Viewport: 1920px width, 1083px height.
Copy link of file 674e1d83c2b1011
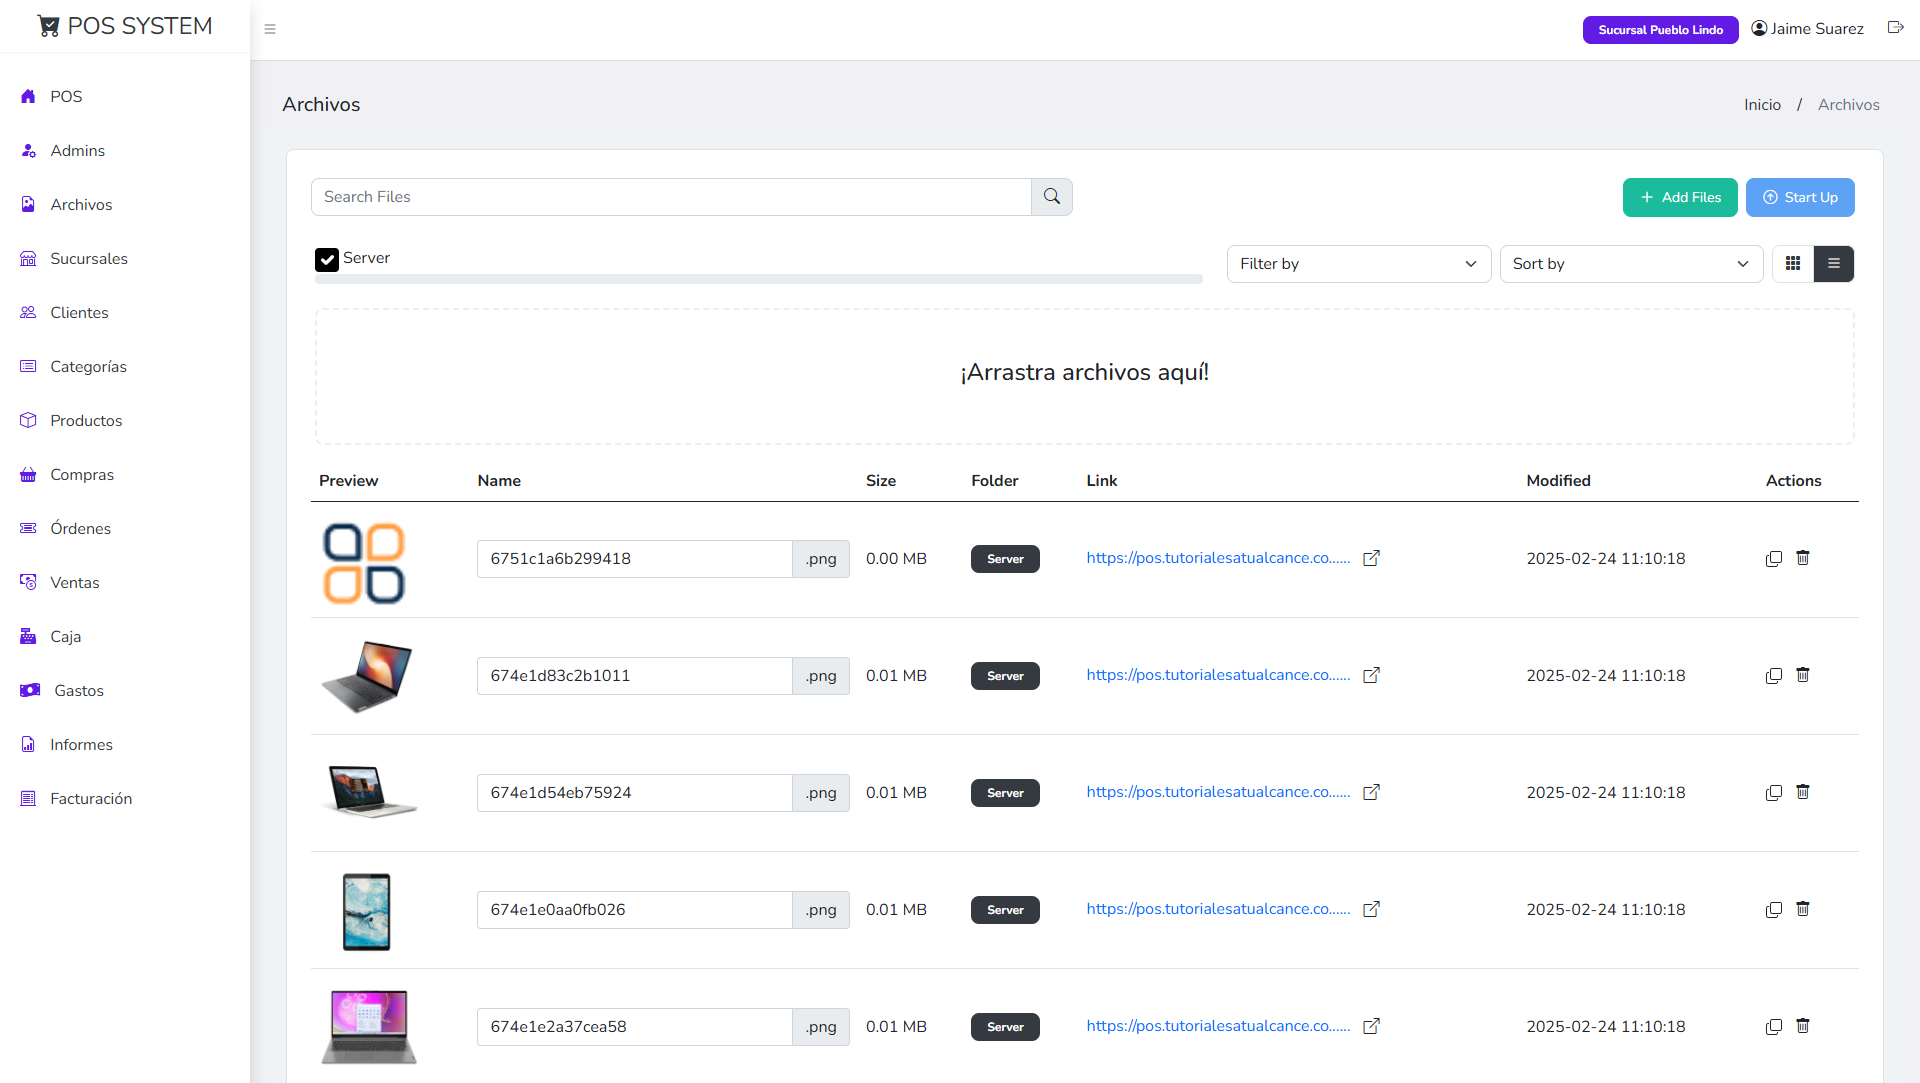point(1773,676)
